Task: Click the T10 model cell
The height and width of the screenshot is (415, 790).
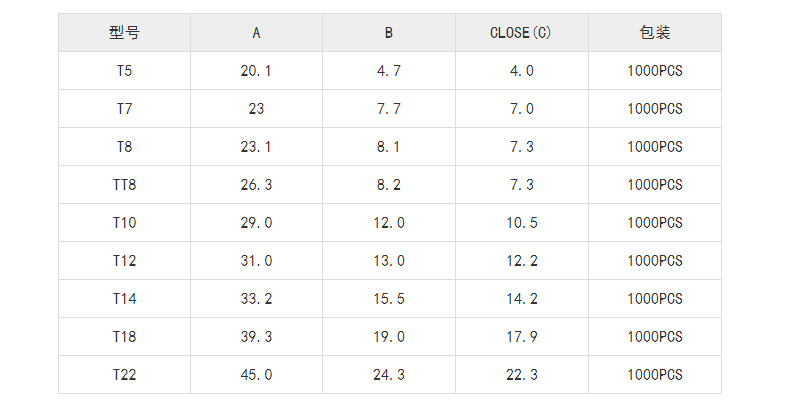Action: coord(124,223)
